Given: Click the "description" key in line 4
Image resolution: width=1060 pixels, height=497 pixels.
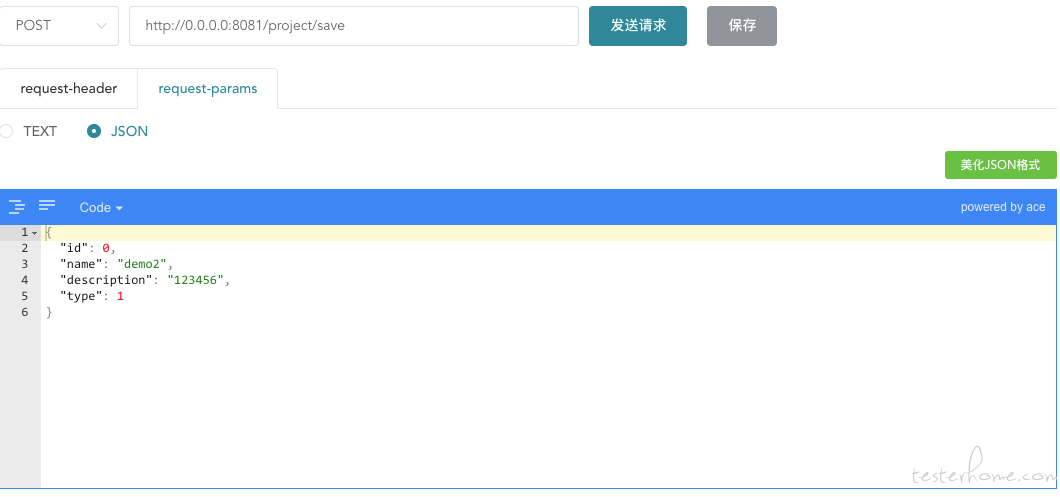Looking at the screenshot, I should click(107, 280).
